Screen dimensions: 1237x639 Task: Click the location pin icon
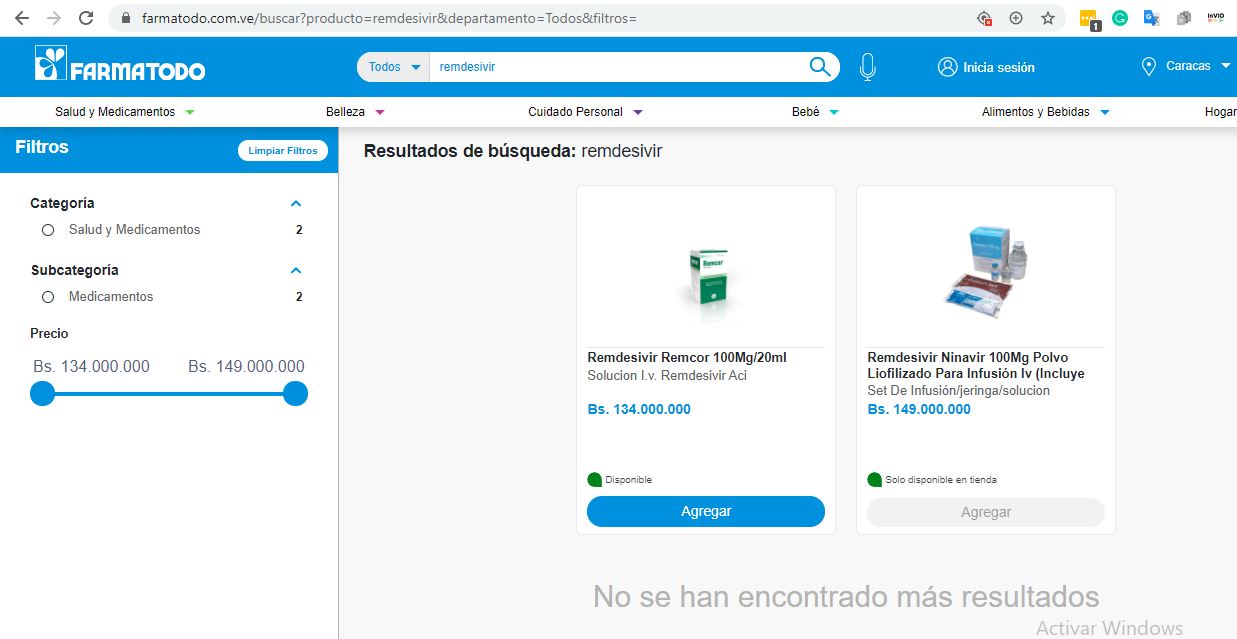[x=1149, y=67]
